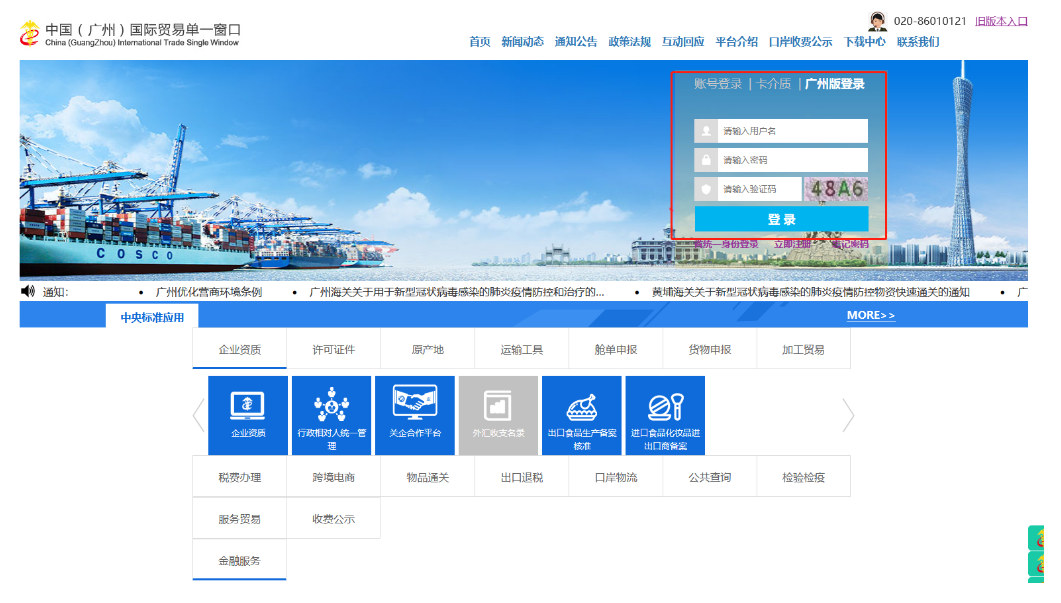Viewport: 1061px width, 603px height.
Task: Select the 金融服务 category tab
Action: coord(240,560)
